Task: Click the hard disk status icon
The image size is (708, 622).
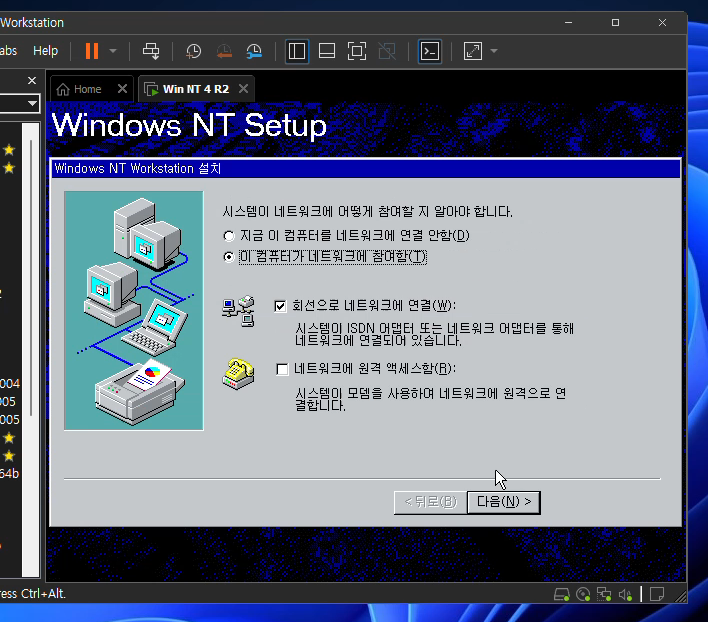Action: pos(561,594)
